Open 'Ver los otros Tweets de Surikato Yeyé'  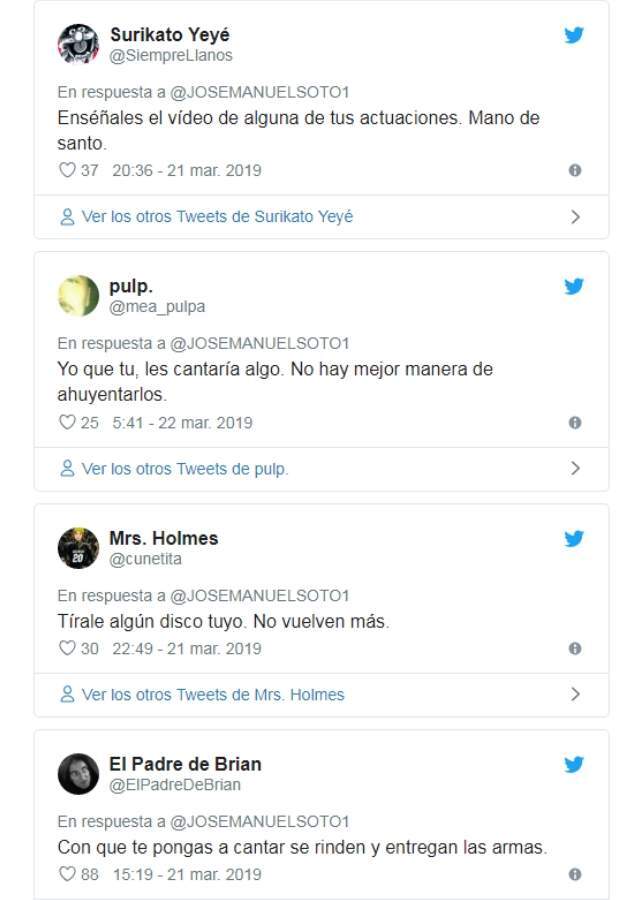tap(217, 217)
